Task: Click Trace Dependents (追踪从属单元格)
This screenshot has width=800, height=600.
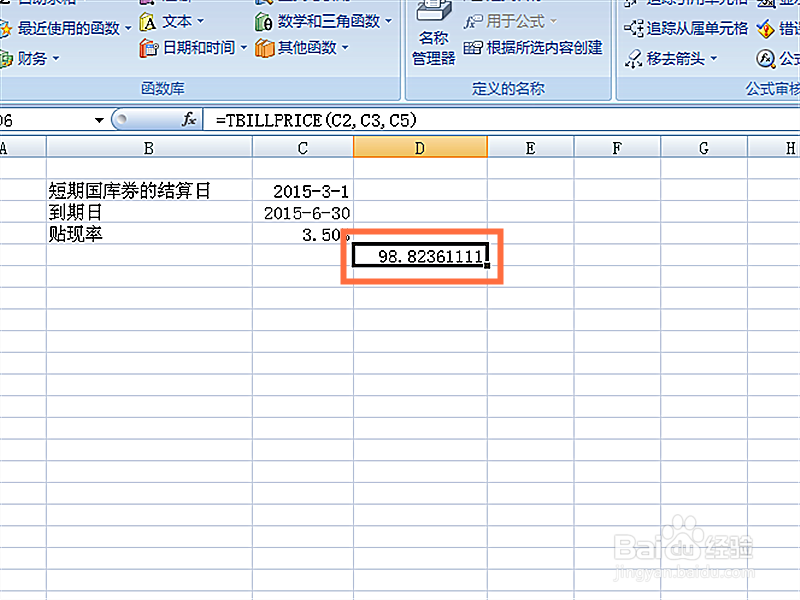Action: pyautogui.click(x=685, y=29)
